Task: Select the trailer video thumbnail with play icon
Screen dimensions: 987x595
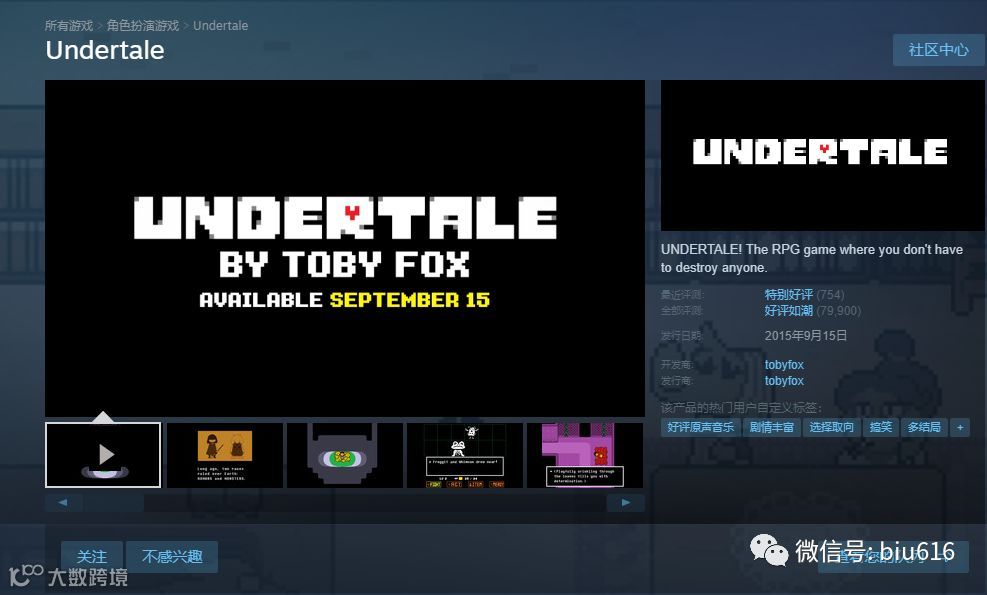Action: tap(103, 455)
